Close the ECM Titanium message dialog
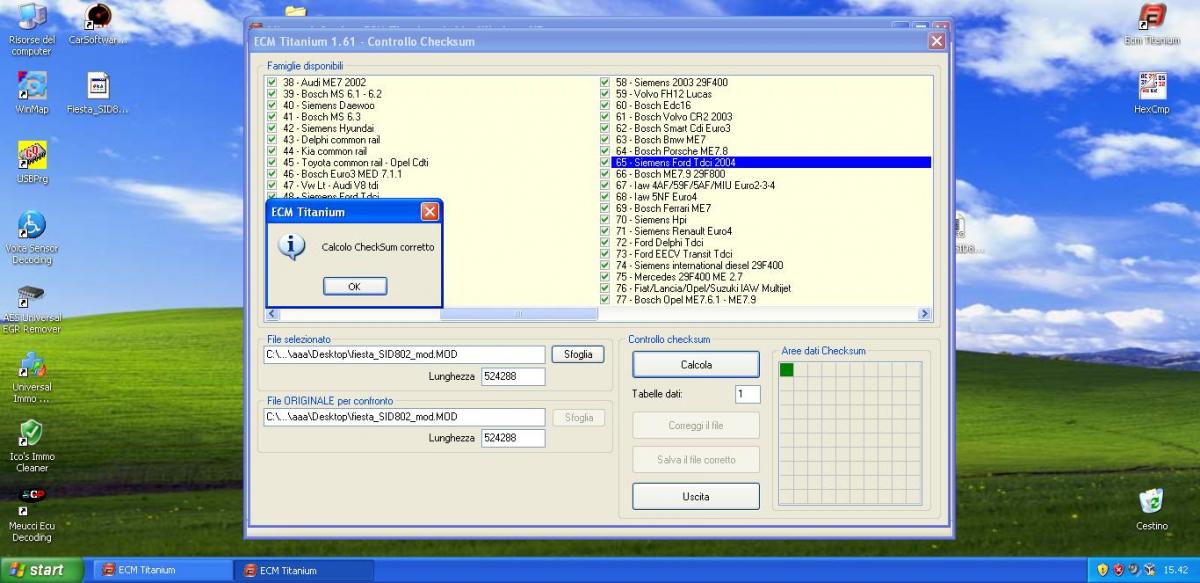The image size is (1200, 583). (x=429, y=212)
